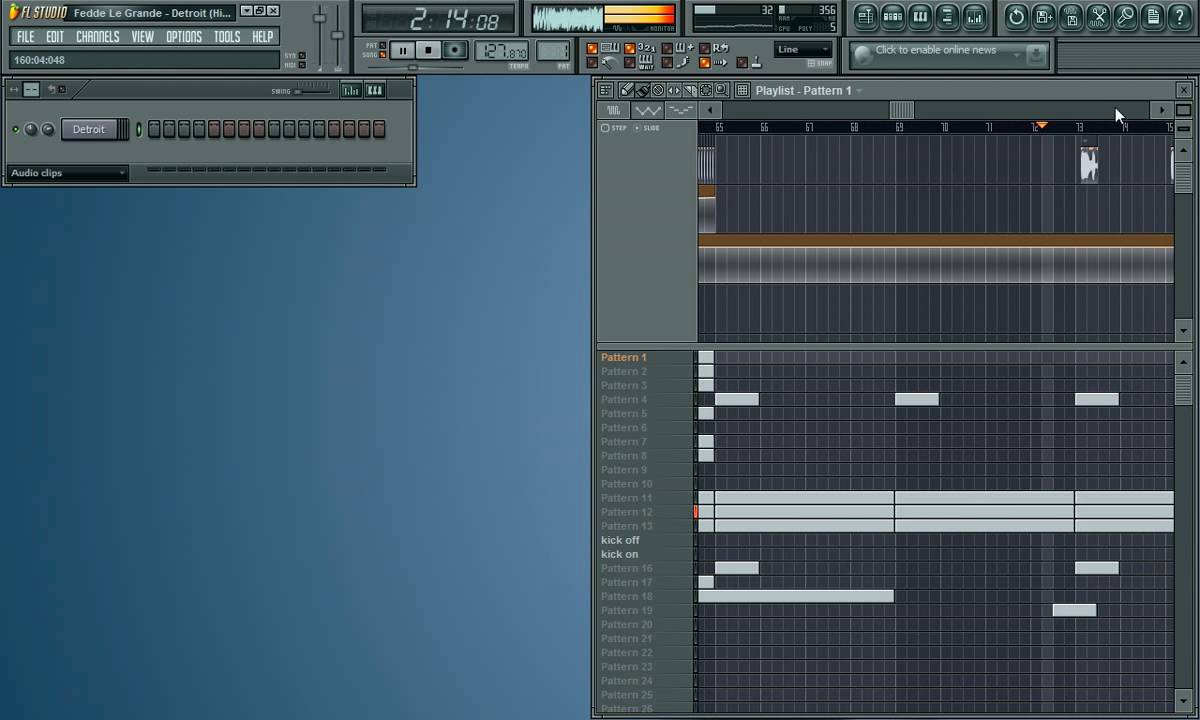Screen dimensions: 1200x720
Task: Select the delete tool in Playlist toolbar
Action: tap(658, 90)
